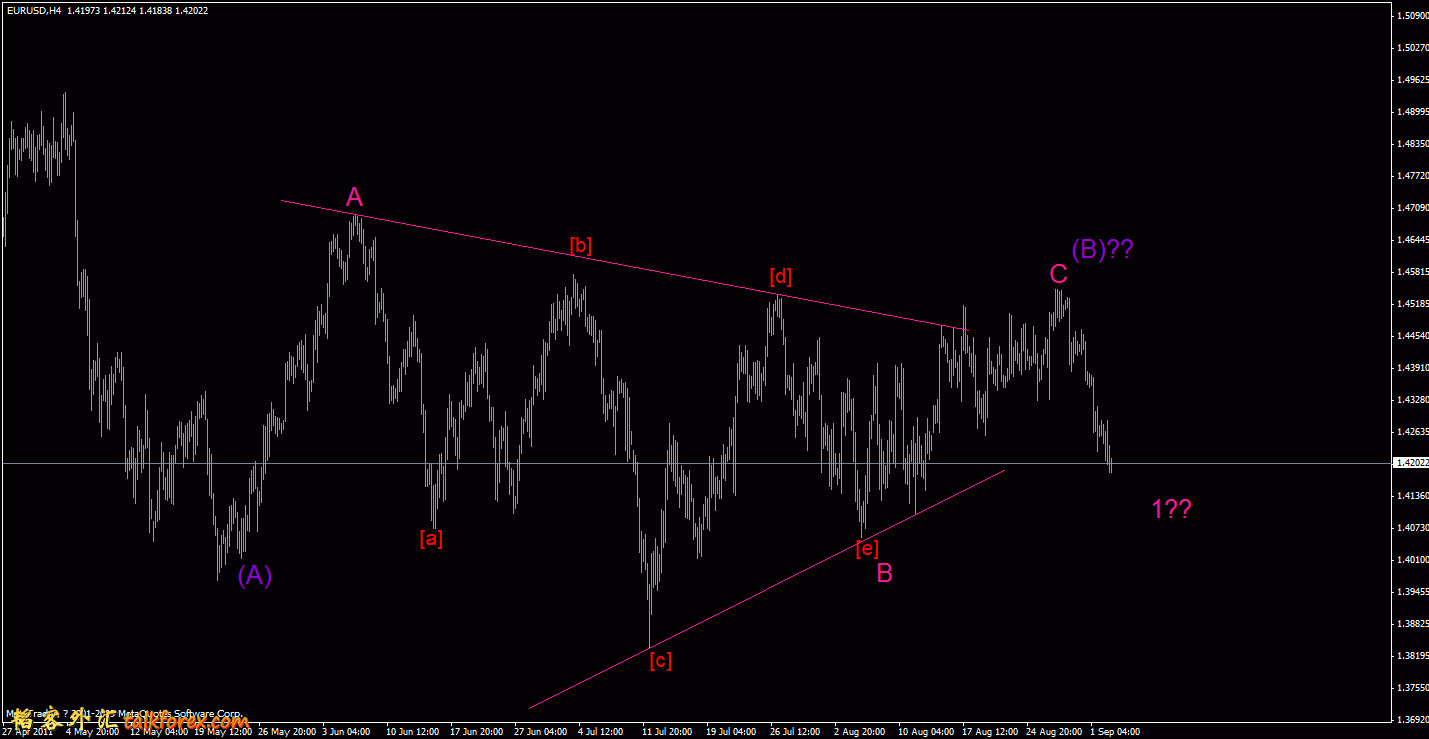Click time axis label 26 Jul 12:00
Image resolution: width=1429 pixels, height=739 pixels.
tap(796, 732)
